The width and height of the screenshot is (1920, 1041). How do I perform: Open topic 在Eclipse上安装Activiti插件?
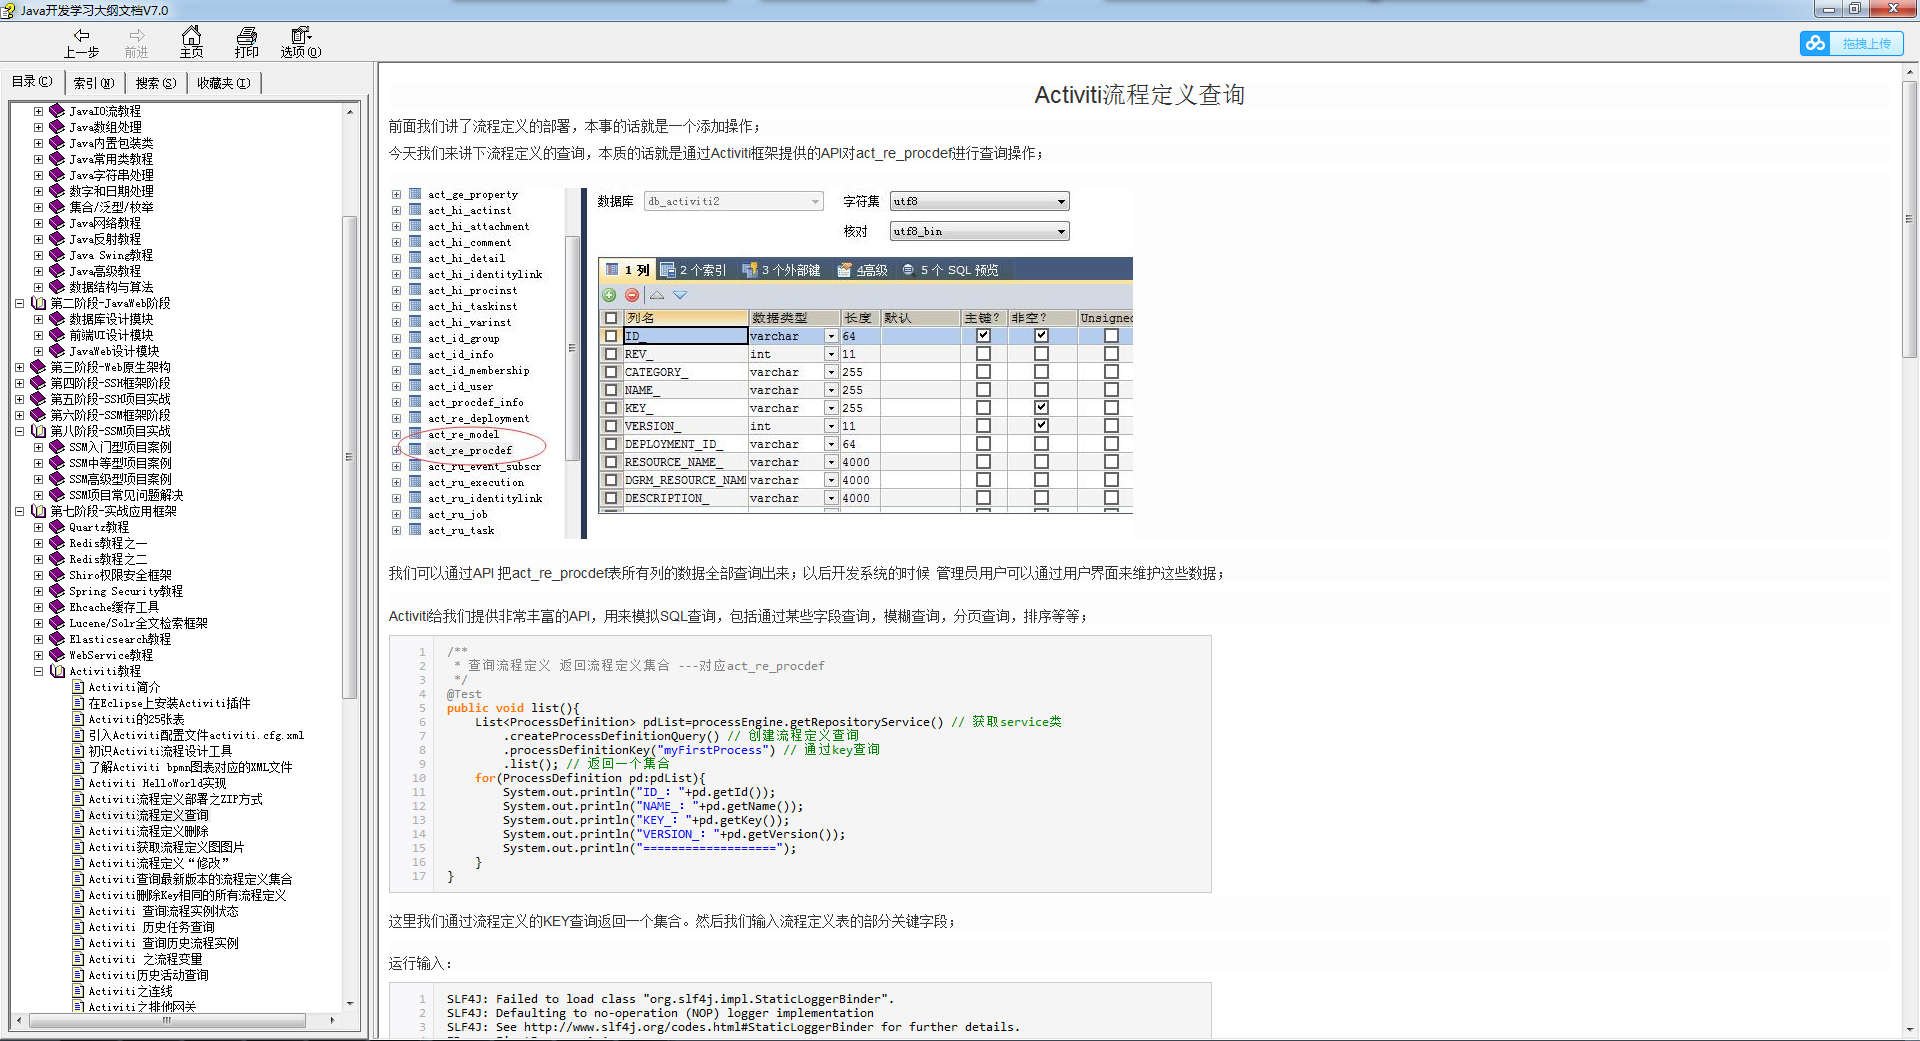pyautogui.click(x=169, y=703)
